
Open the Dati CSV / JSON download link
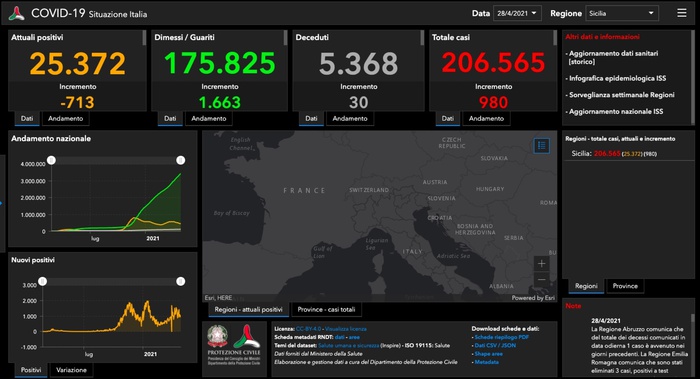[495, 345]
